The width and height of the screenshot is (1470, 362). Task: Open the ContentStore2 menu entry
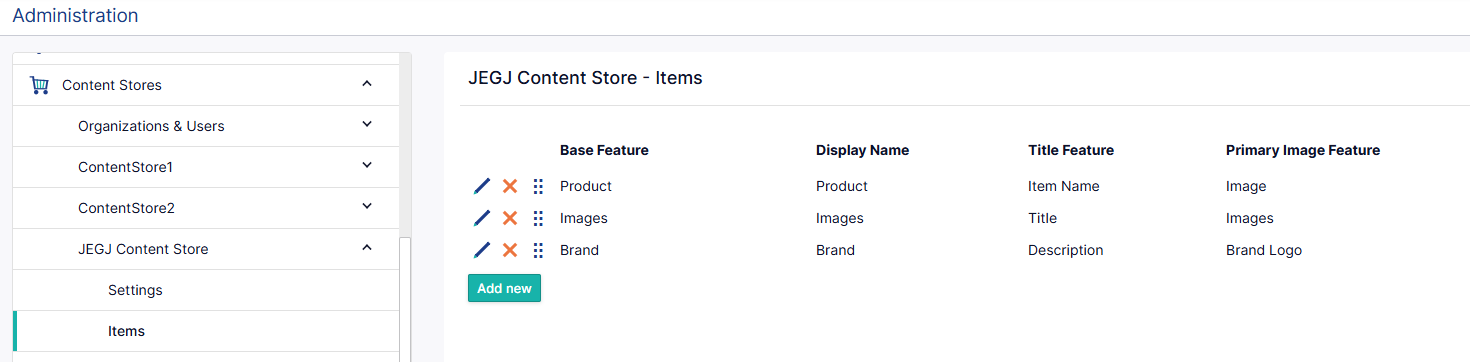(126, 208)
